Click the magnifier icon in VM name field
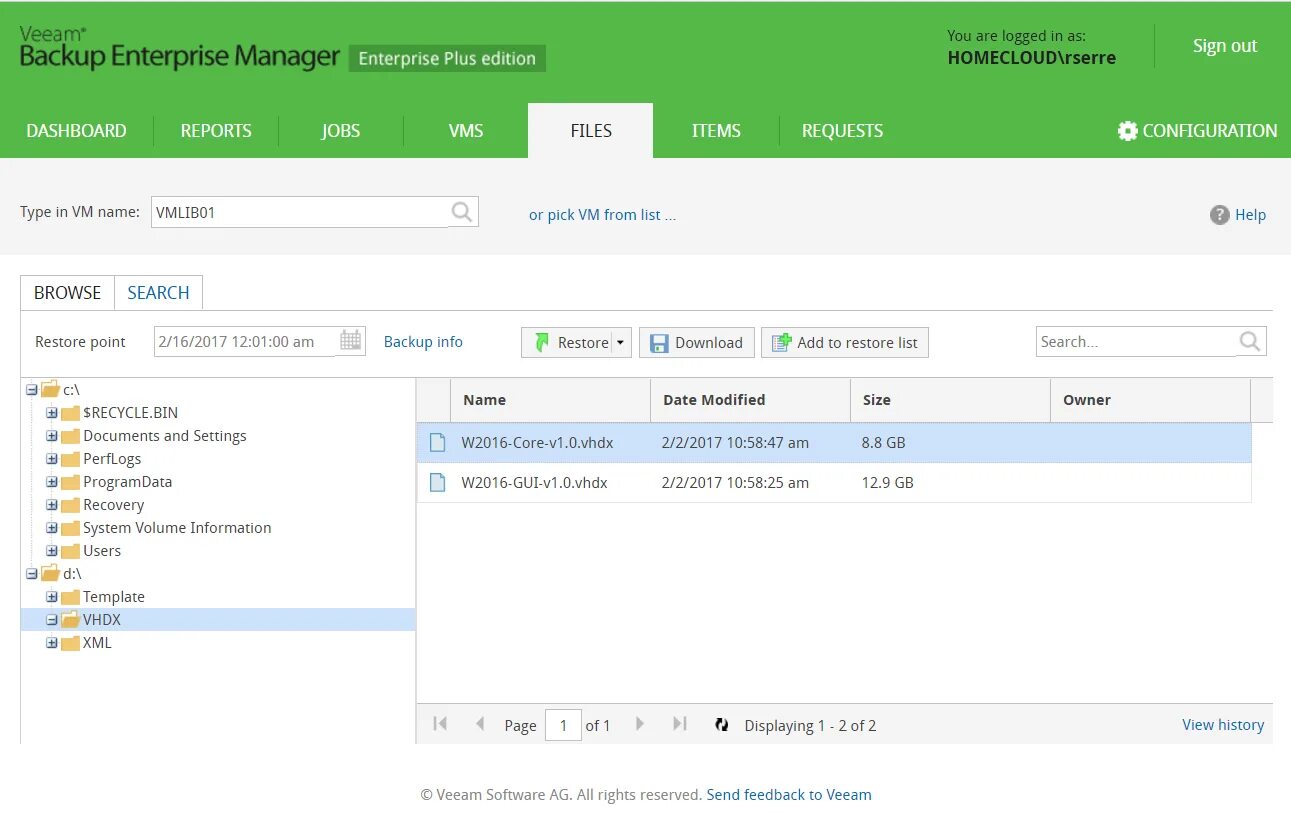 461,212
